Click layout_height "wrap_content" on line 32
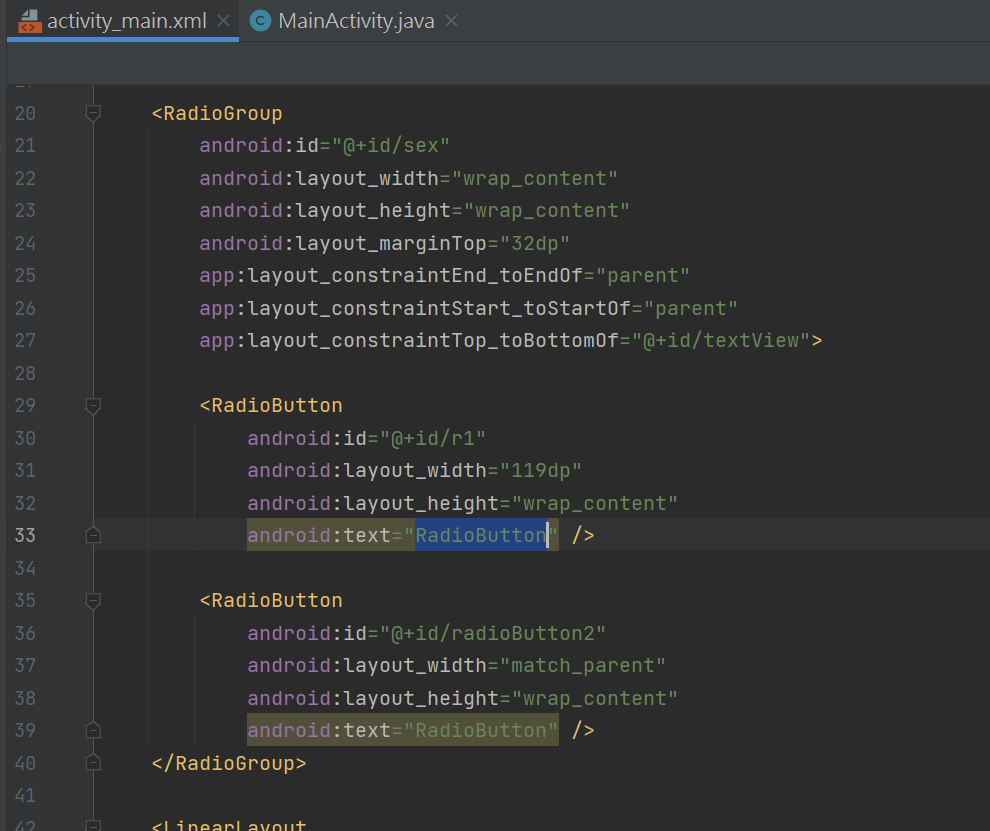The height and width of the screenshot is (831, 990). coord(594,503)
